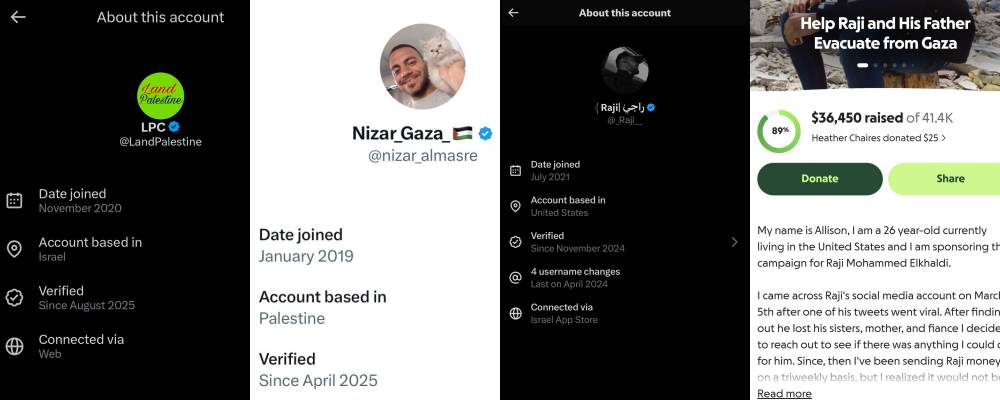Click the location pin next to Israel
The height and width of the screenshot is (400, 1000).
14,249
